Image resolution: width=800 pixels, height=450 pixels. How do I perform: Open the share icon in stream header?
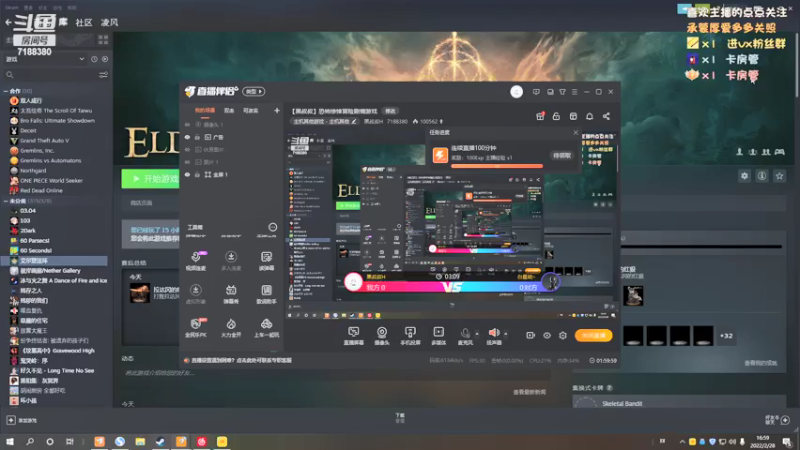coord(606,116)
